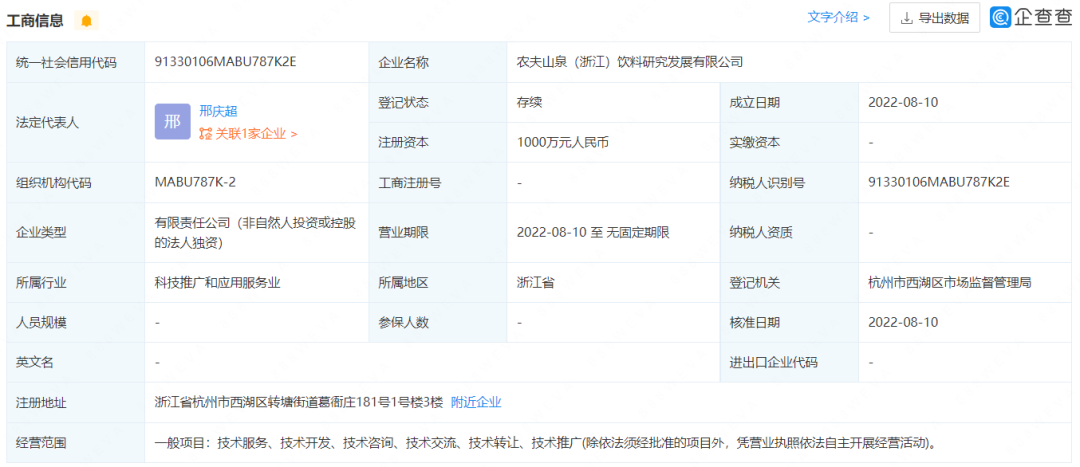Screen dimensions: 1080x467
Task: Click the 存续 registration status value
Action: pyautogui.click(x=530, y=102)
